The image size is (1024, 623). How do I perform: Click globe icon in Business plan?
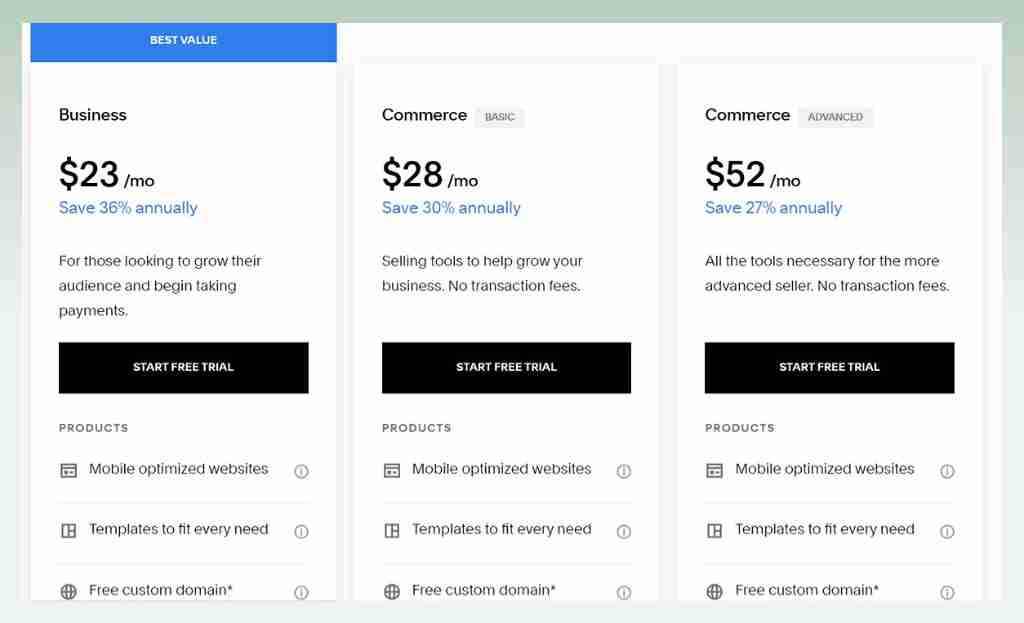(69, 592)
